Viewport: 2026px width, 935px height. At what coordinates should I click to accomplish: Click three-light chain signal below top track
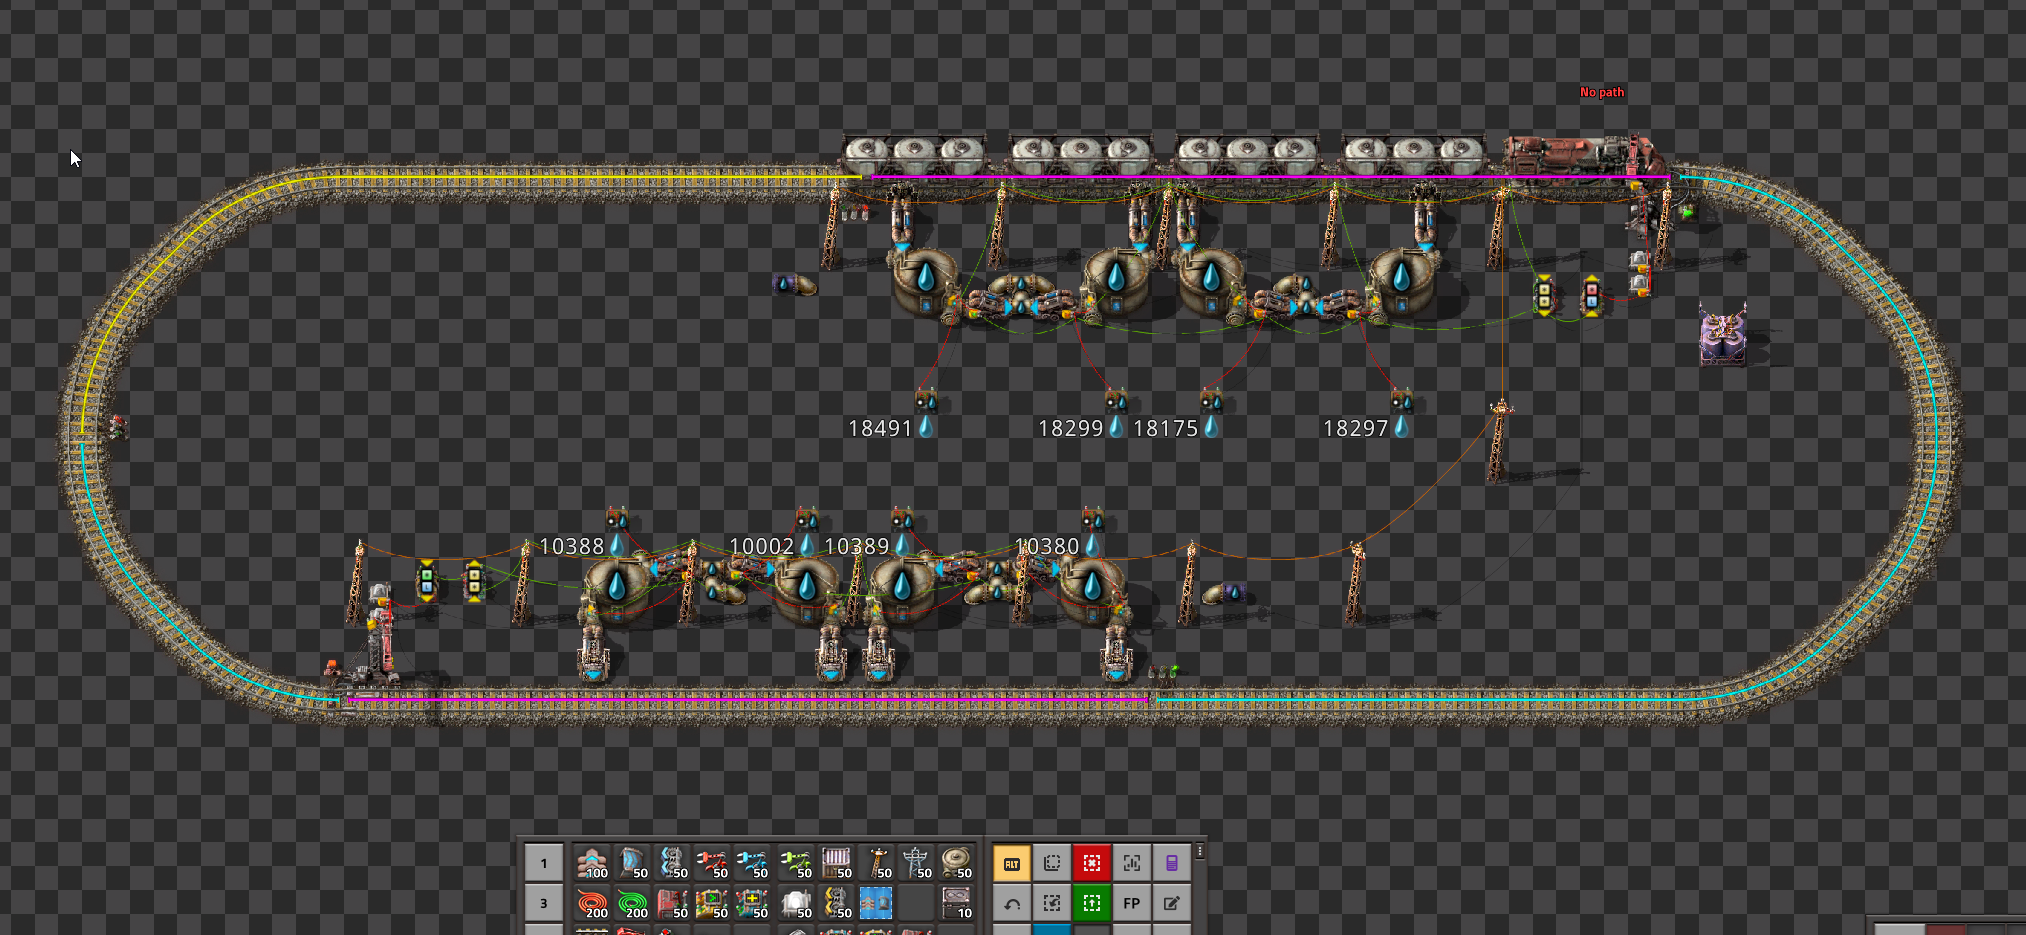854,212
